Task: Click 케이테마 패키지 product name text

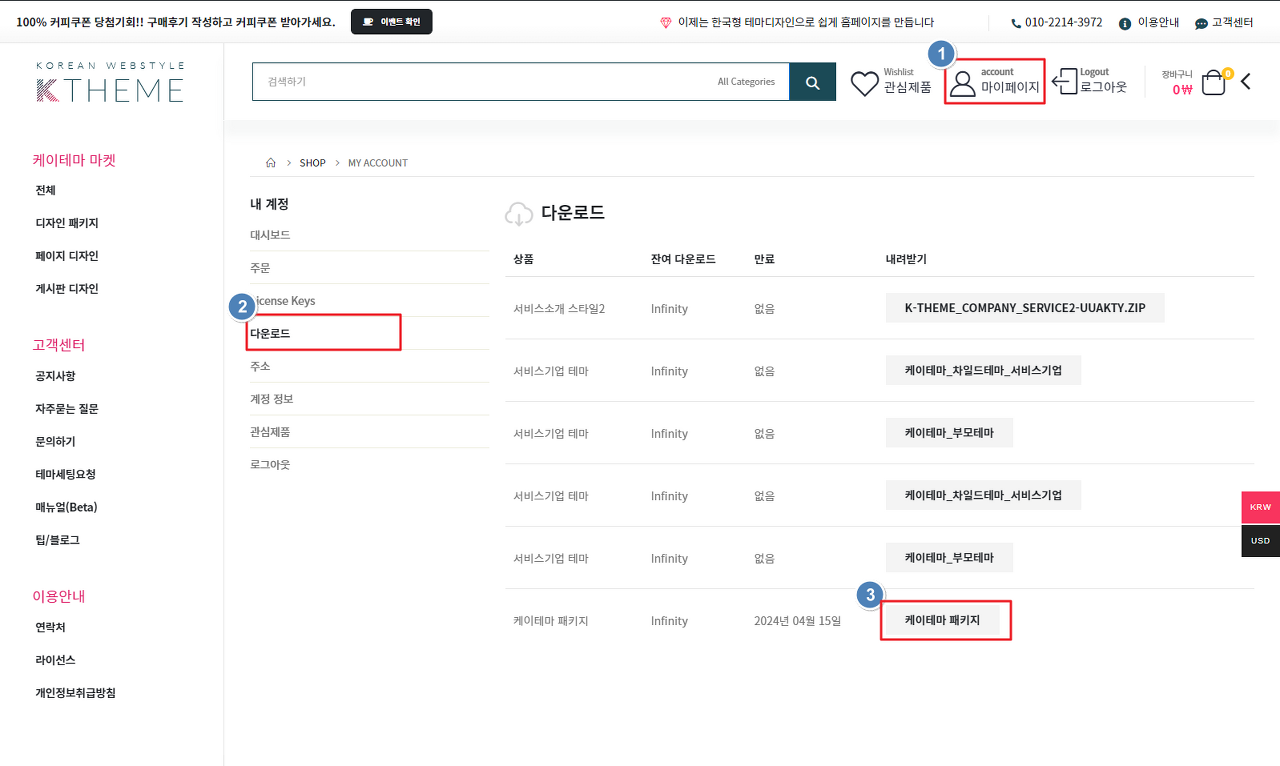Action: [550, 621]
